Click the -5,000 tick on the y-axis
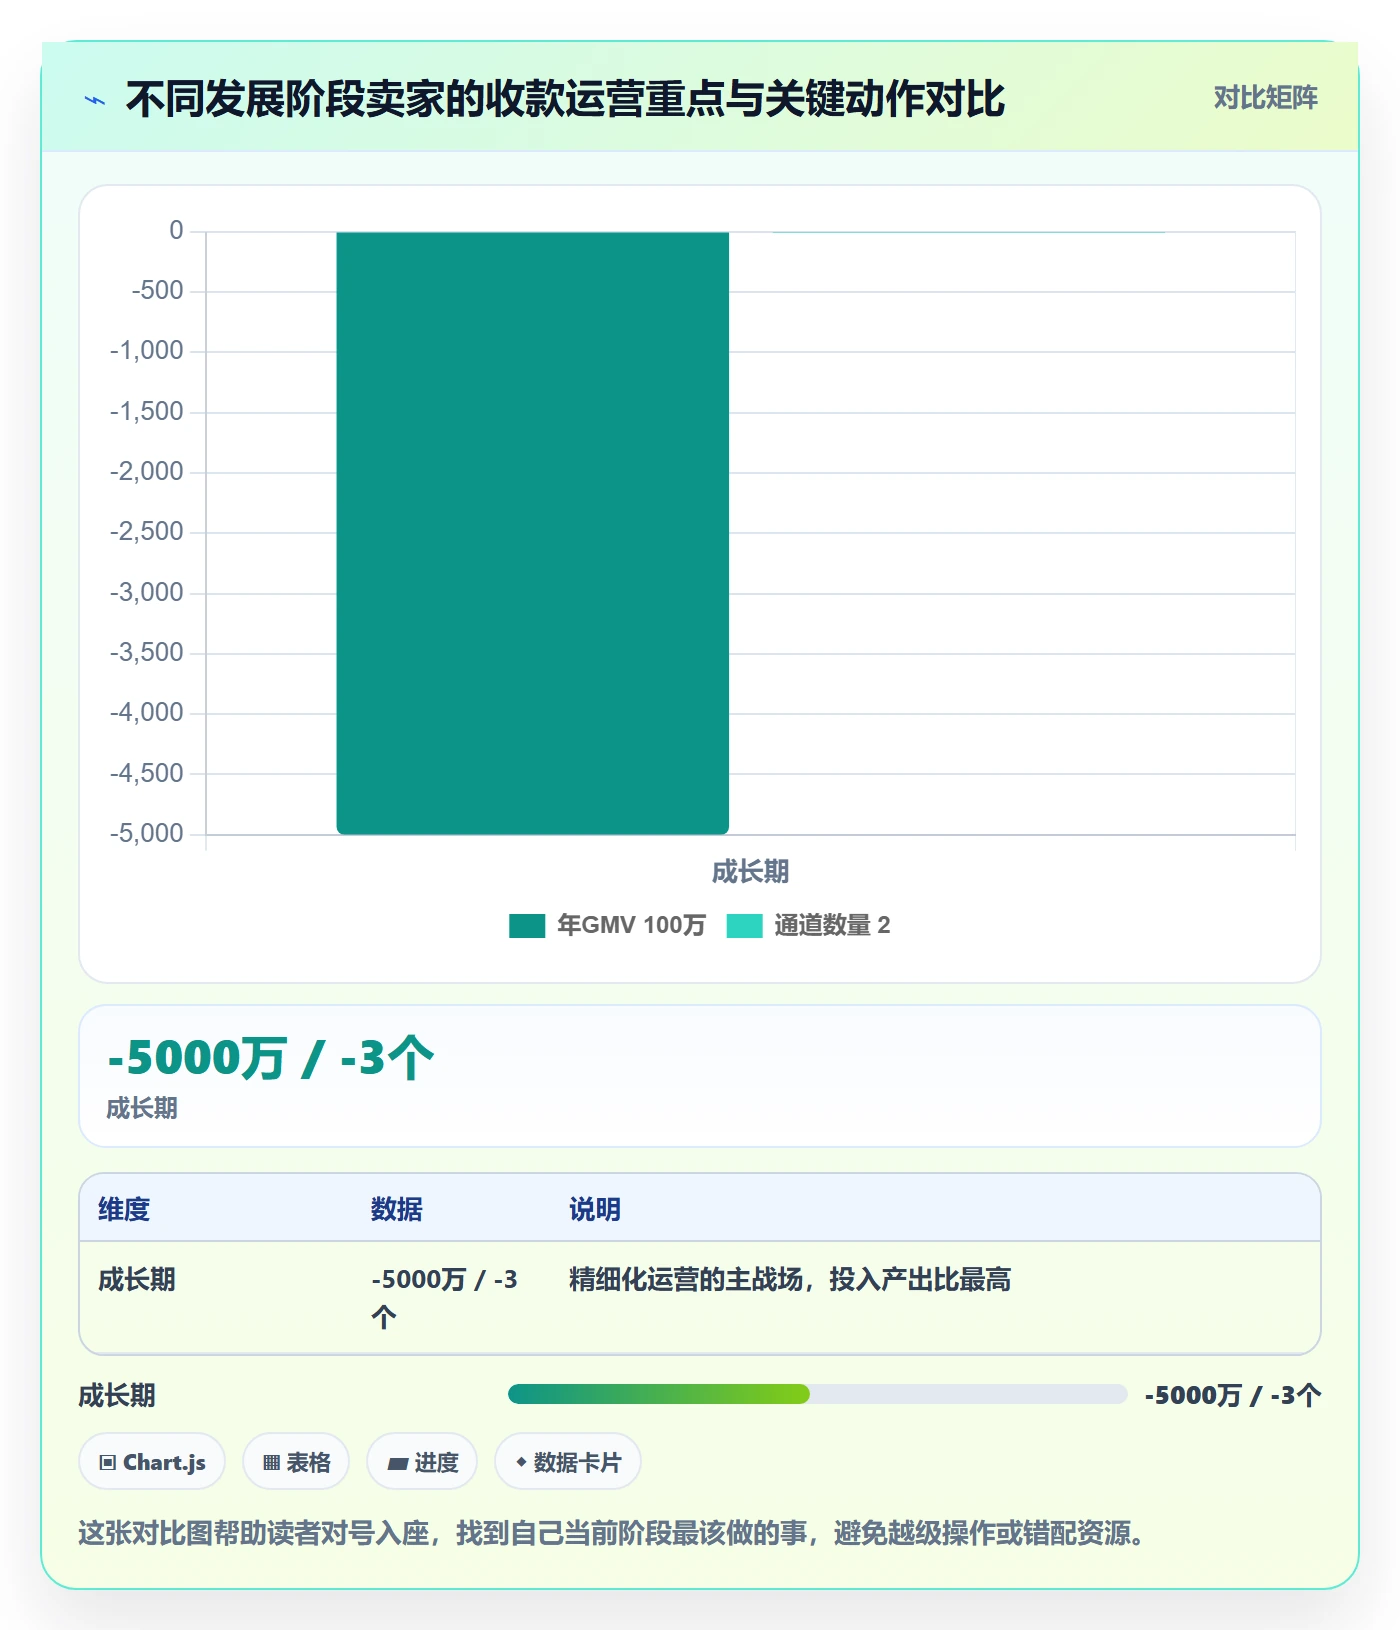The width and height of the screenshot is (1400, 1630). tap(147, 834)
